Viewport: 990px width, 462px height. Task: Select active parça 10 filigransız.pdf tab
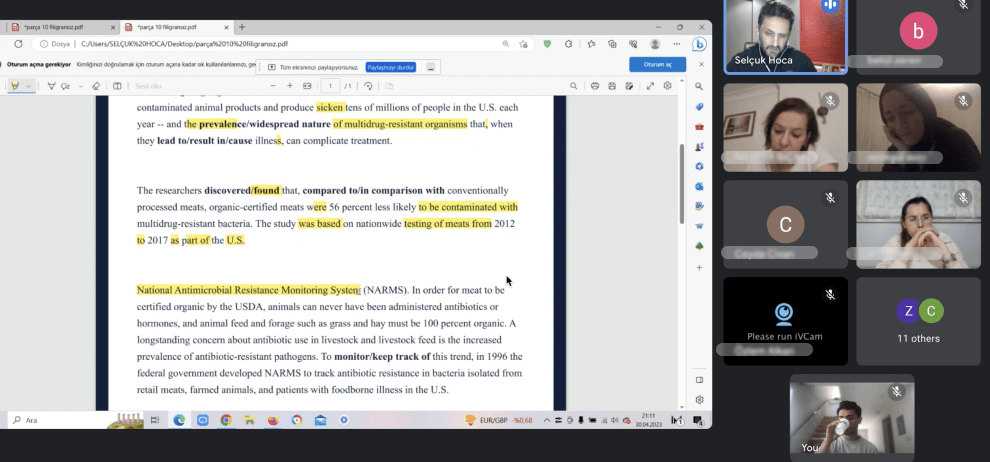(x=176, y=27)
